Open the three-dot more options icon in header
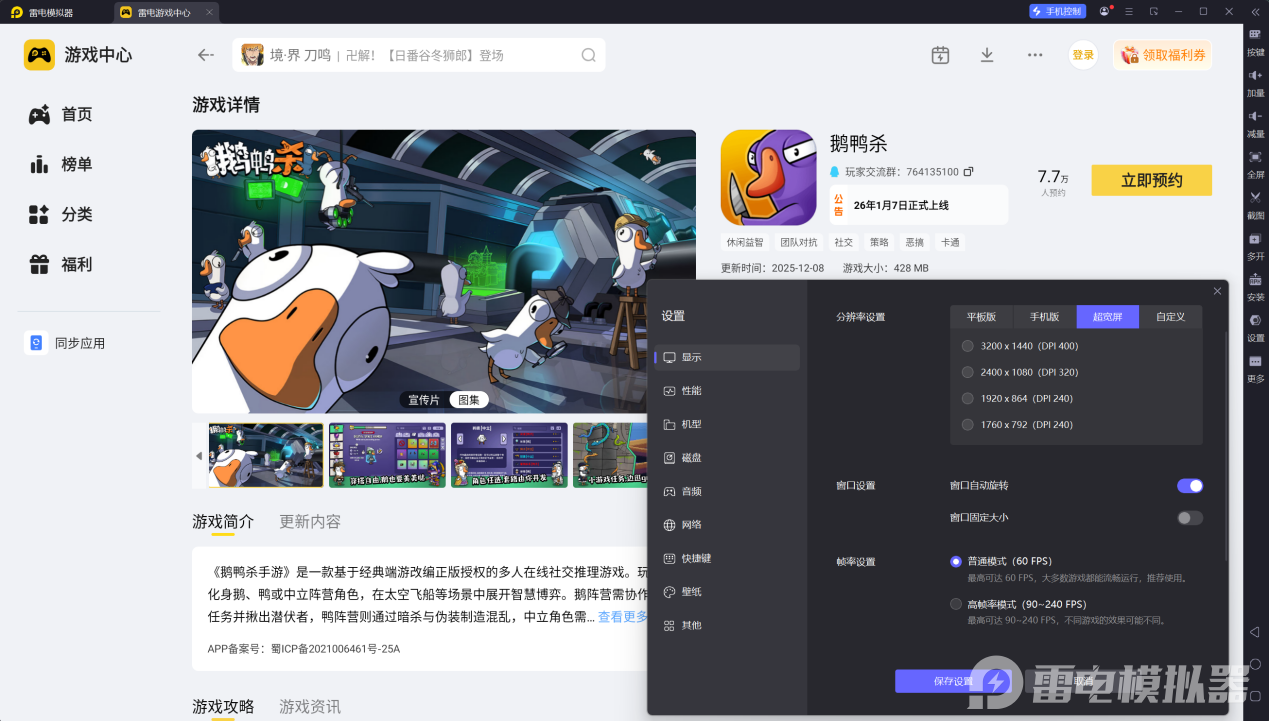 point(1035,55)
